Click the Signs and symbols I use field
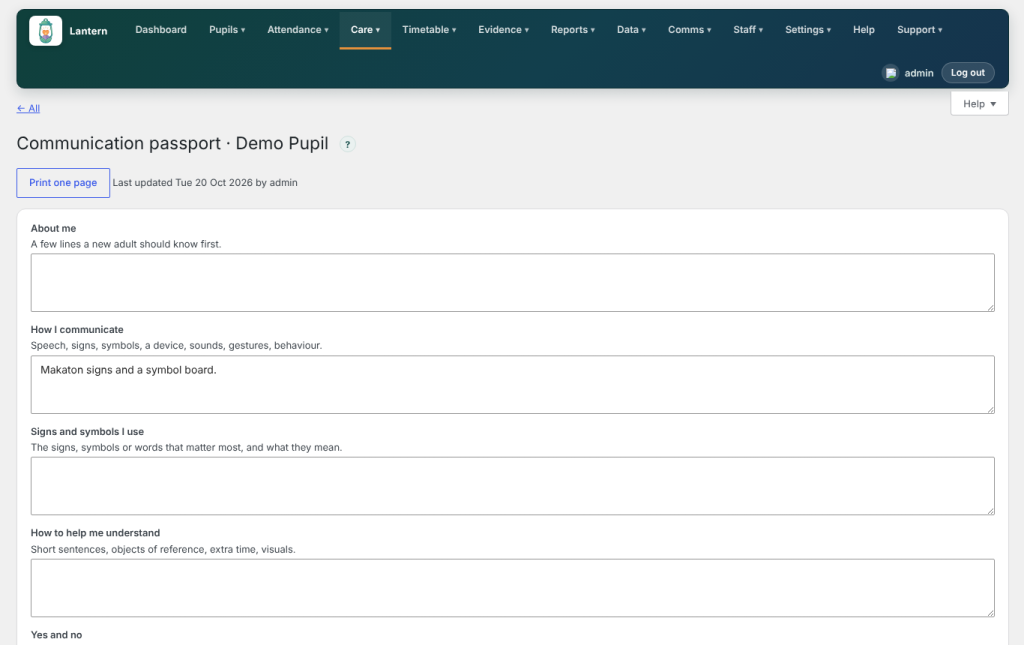The width and height of the screenshot is (1024, 645). [512, 486]
